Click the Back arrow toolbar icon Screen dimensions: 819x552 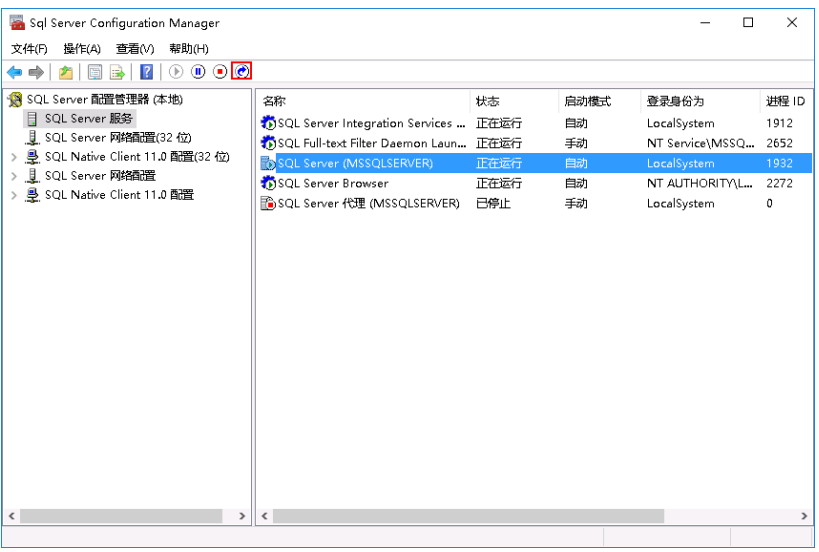tap(15, 72)
